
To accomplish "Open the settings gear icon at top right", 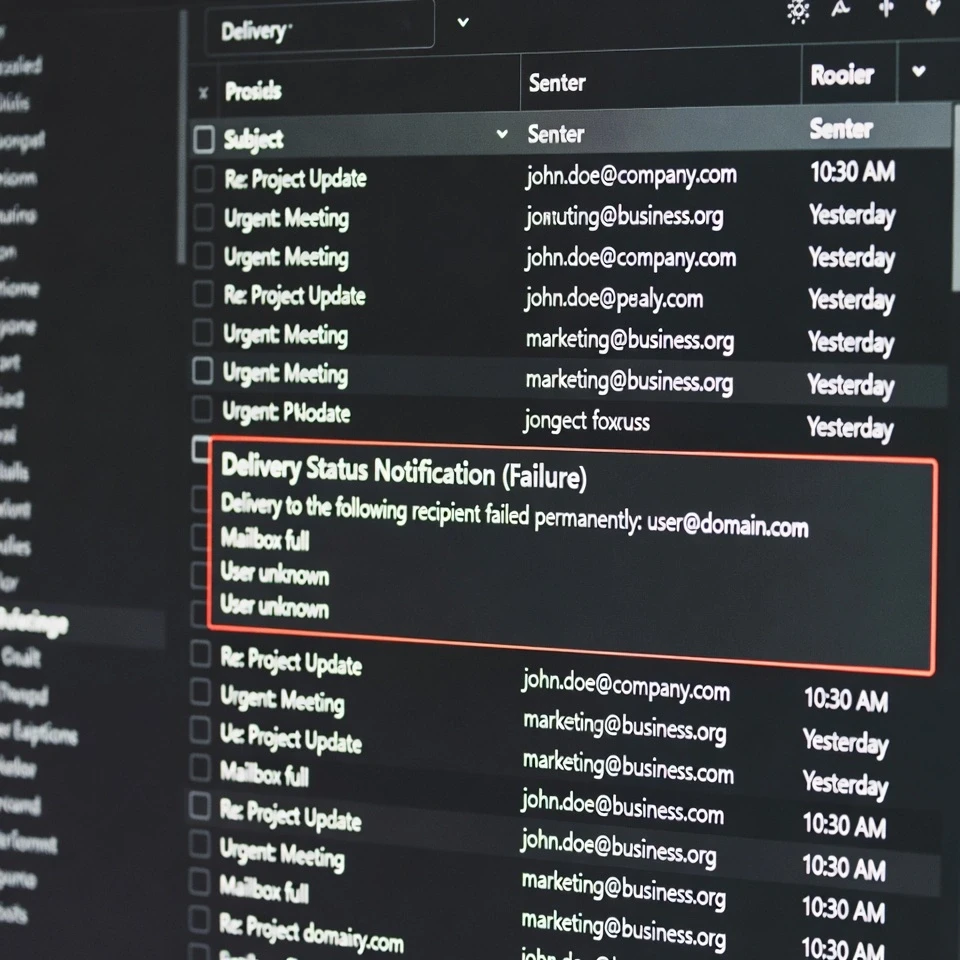I will [798, 11].
